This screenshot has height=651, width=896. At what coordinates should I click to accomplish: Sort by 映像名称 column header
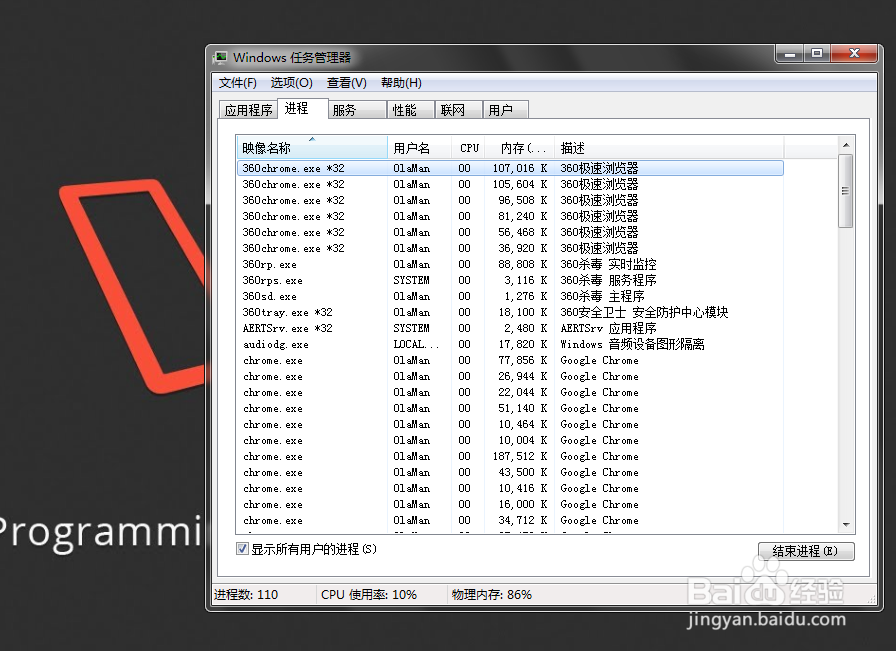pyautogui.click(x=312, y=147)
